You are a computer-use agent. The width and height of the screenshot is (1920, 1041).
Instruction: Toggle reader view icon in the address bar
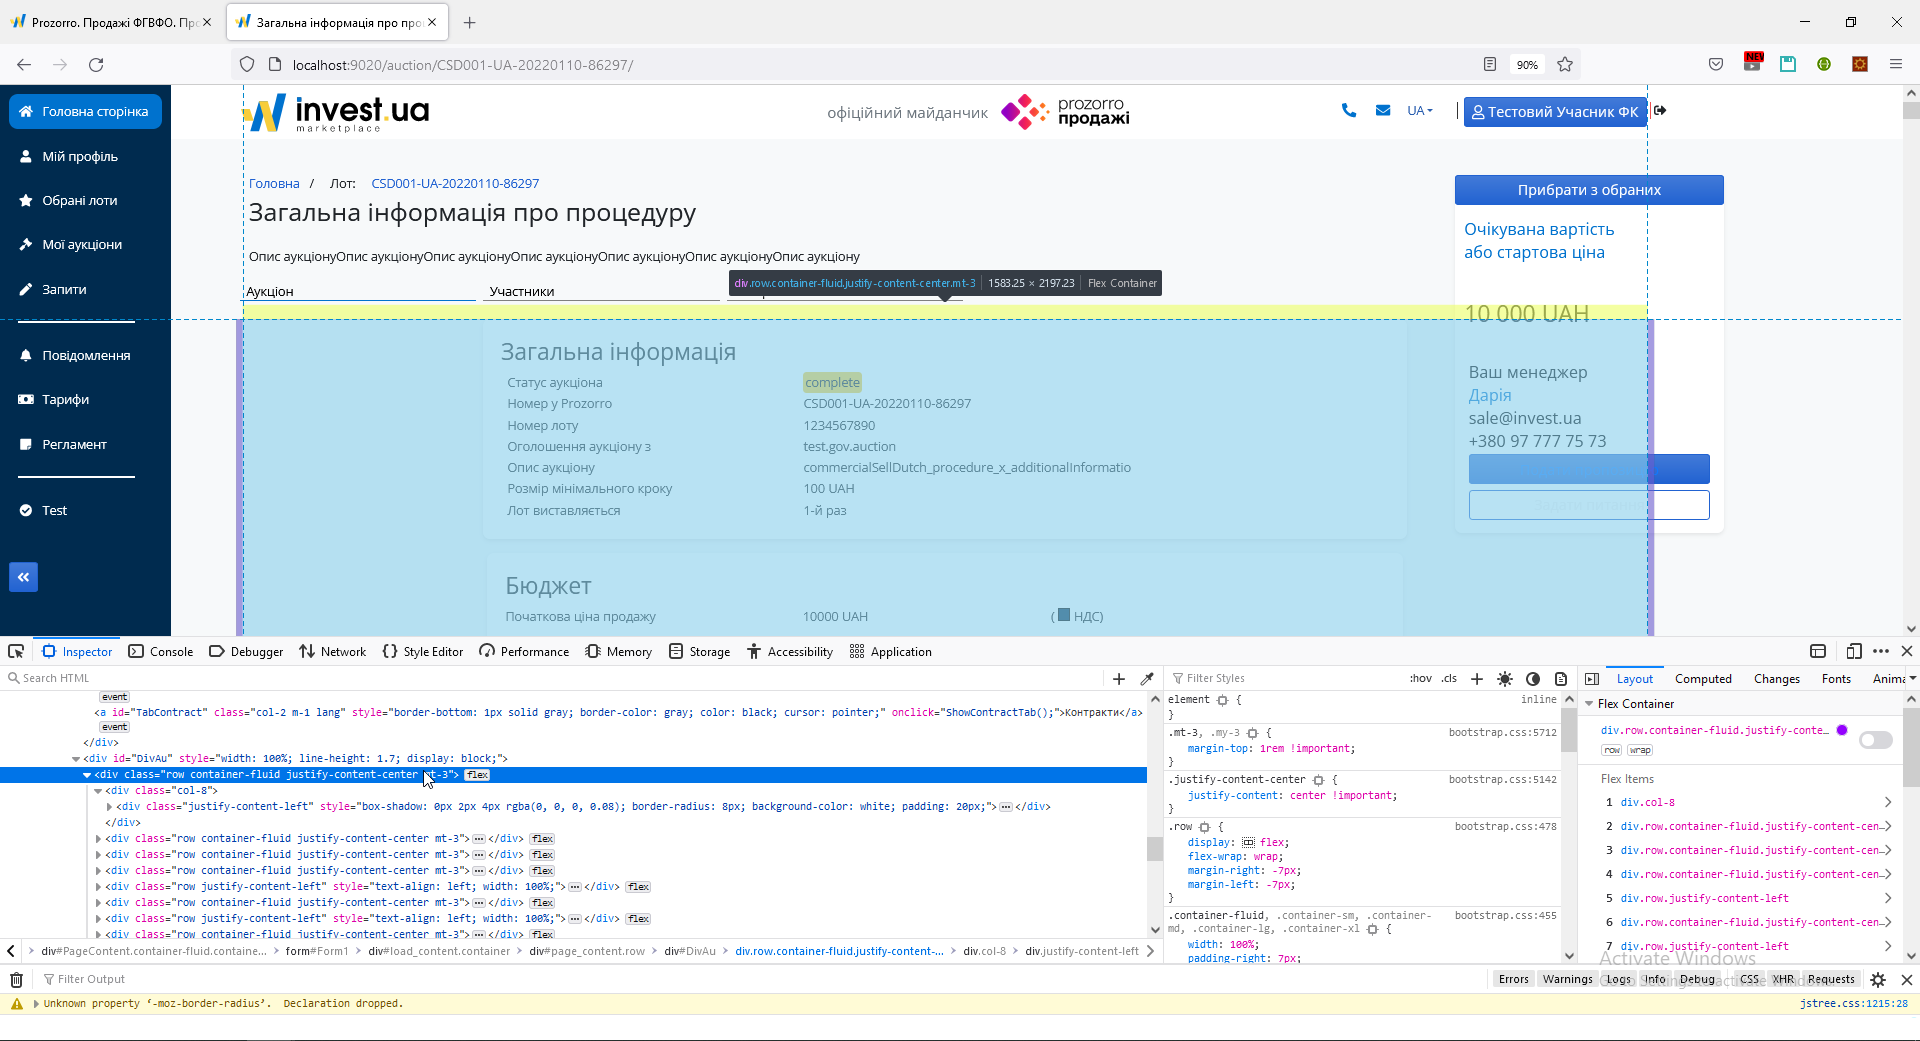(x=1490, y=65)
